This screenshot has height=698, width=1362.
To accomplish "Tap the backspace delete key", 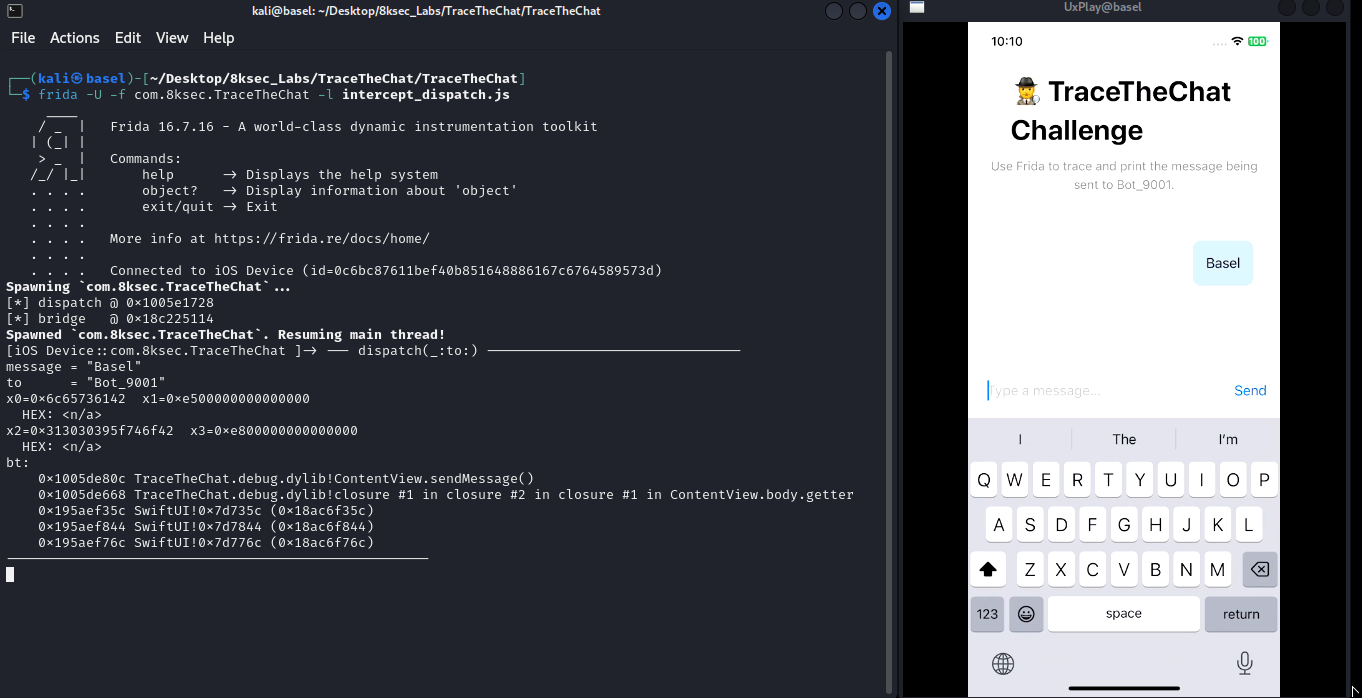I will [x=1260, y=570].
